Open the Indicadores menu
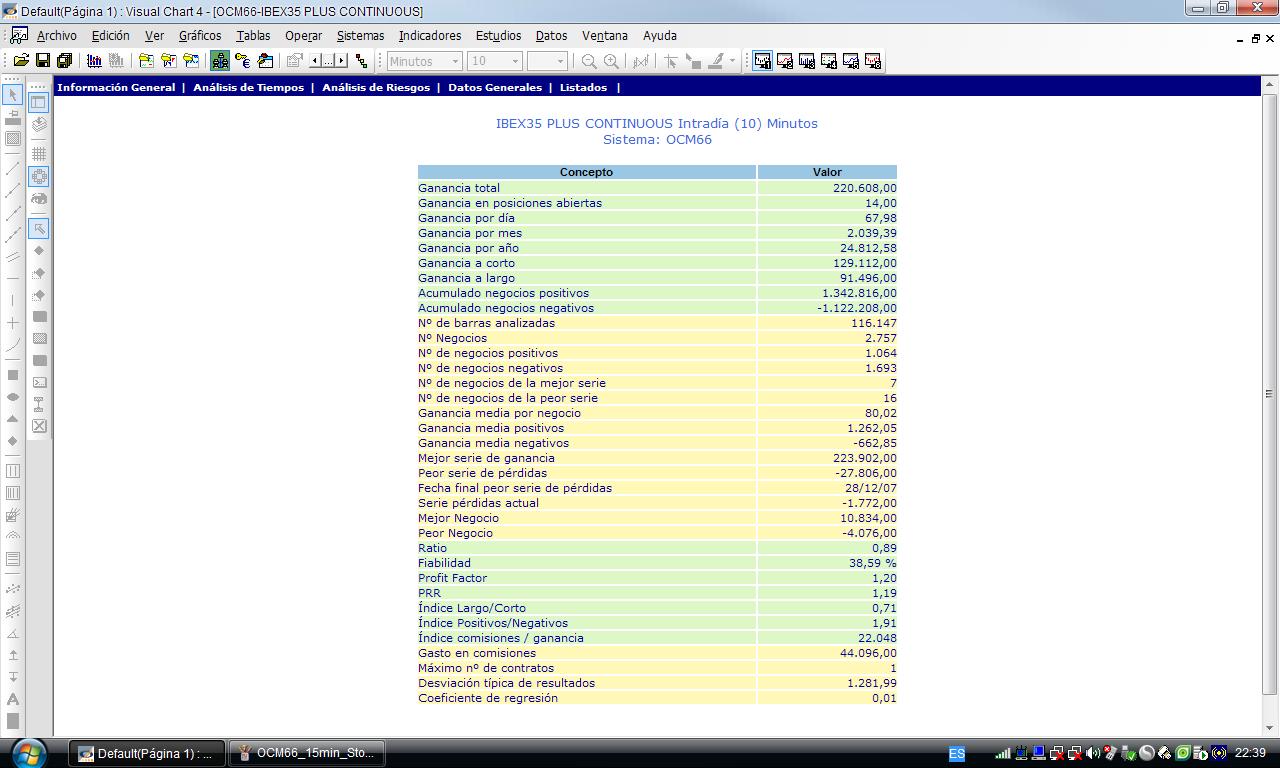 tap(430, 36)
